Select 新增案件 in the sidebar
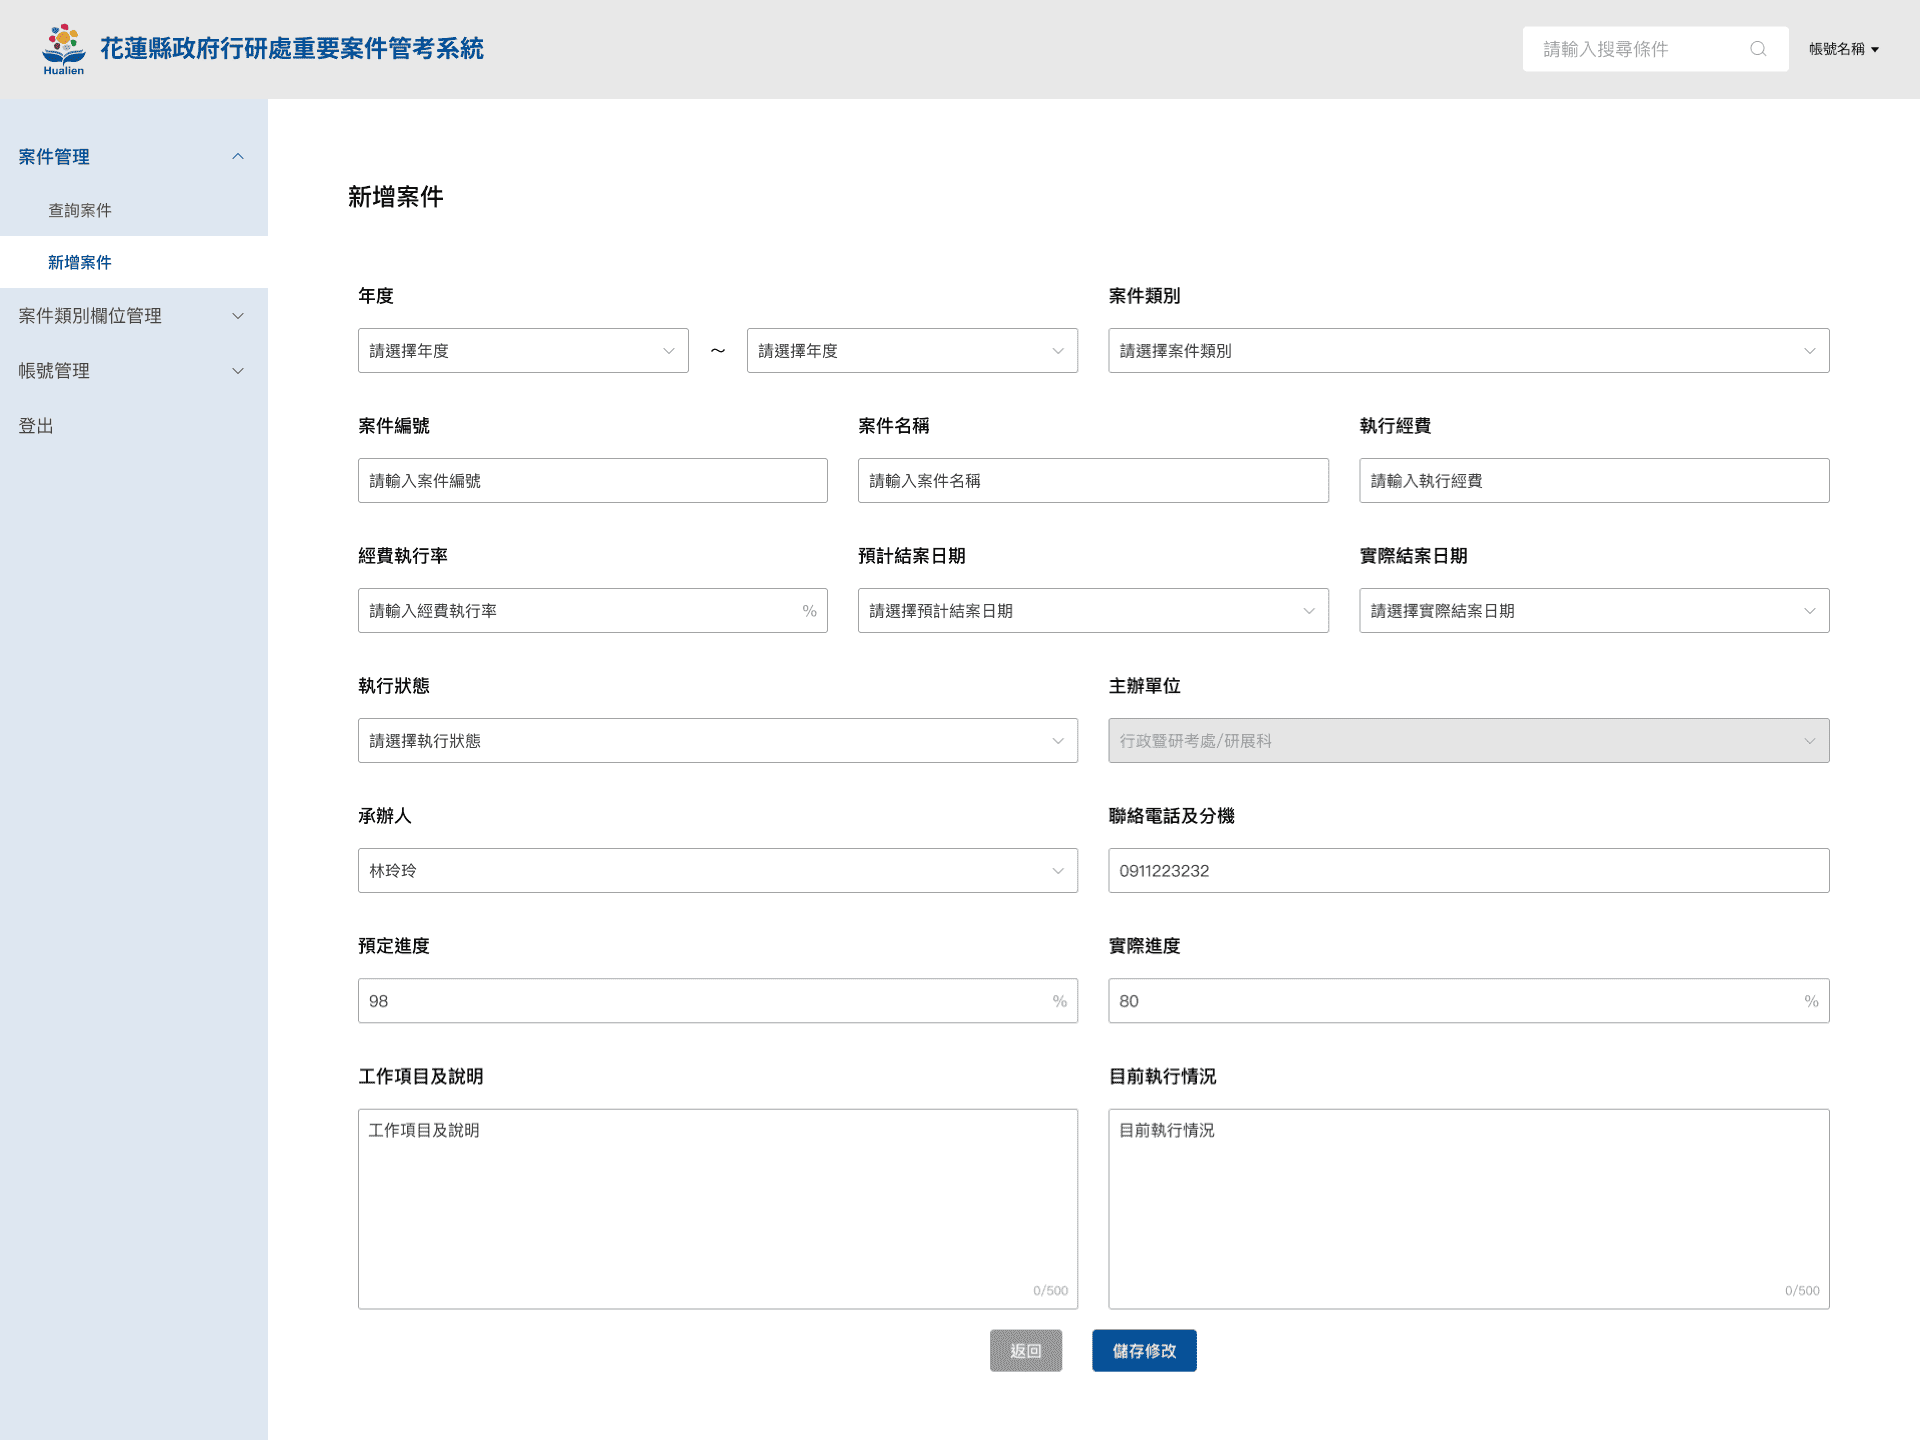The width and height of the screenshot is (1920, 1440). 80,262
